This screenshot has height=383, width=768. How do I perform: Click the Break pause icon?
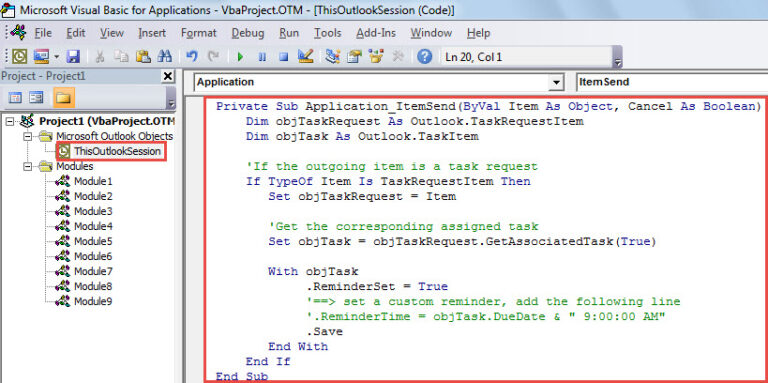coord(262,57)
